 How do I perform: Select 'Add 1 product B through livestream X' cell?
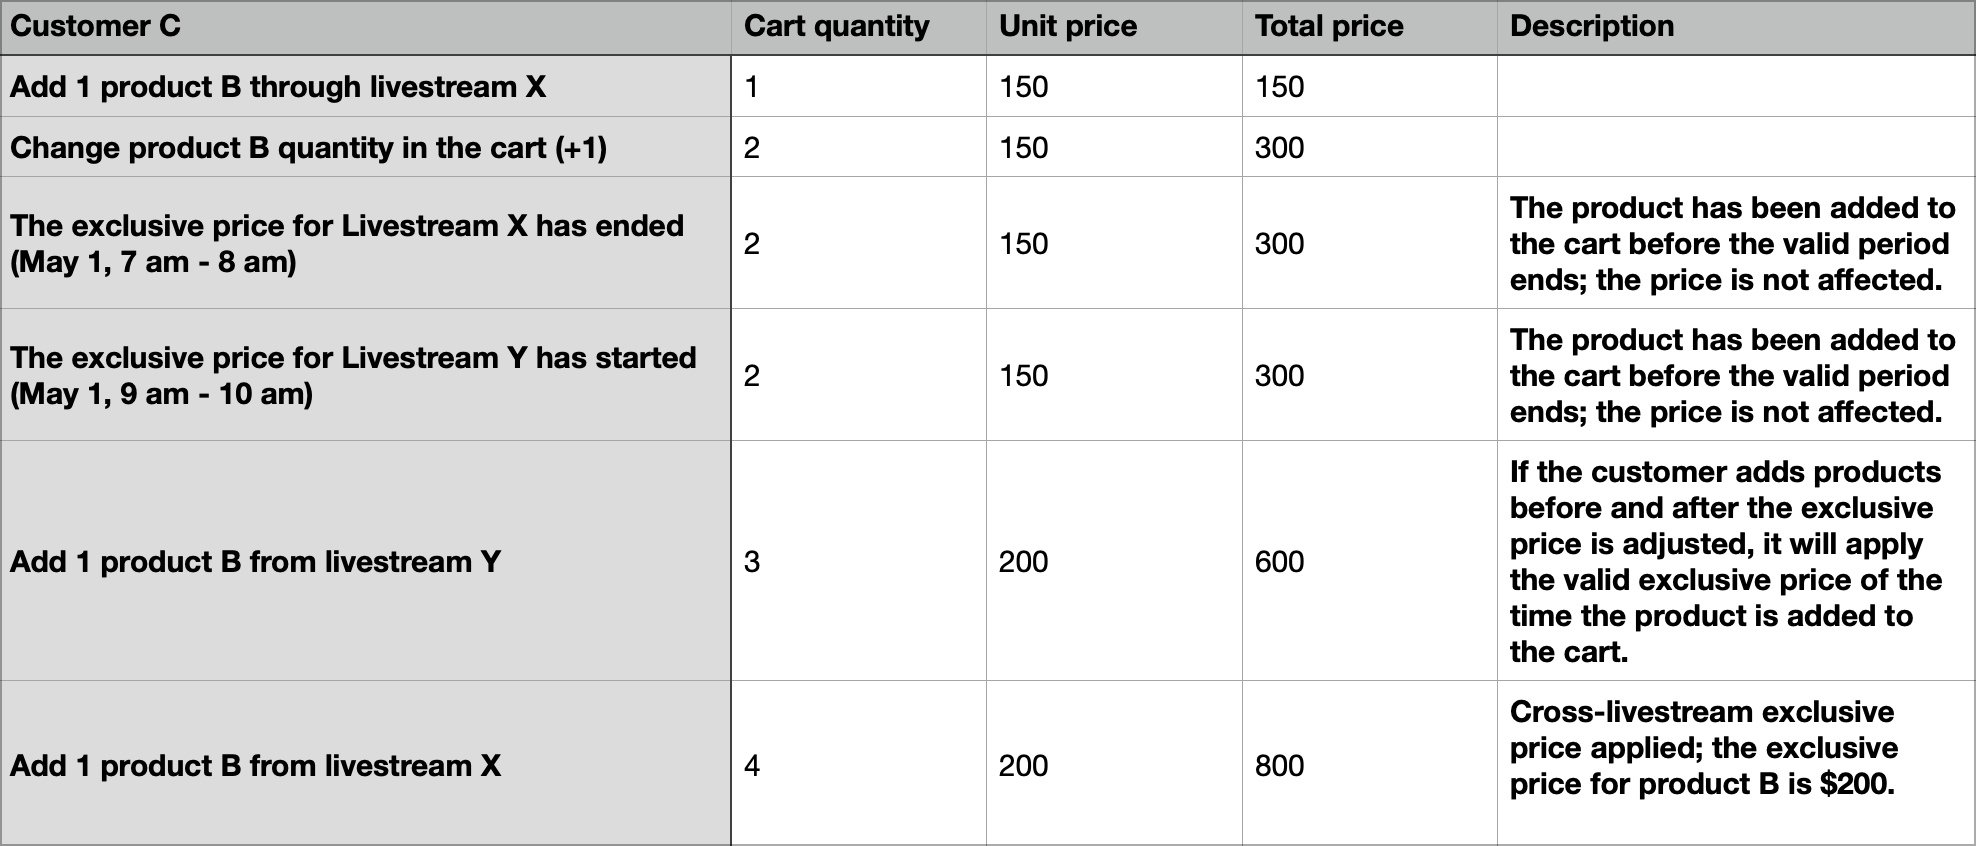[366, 86]
